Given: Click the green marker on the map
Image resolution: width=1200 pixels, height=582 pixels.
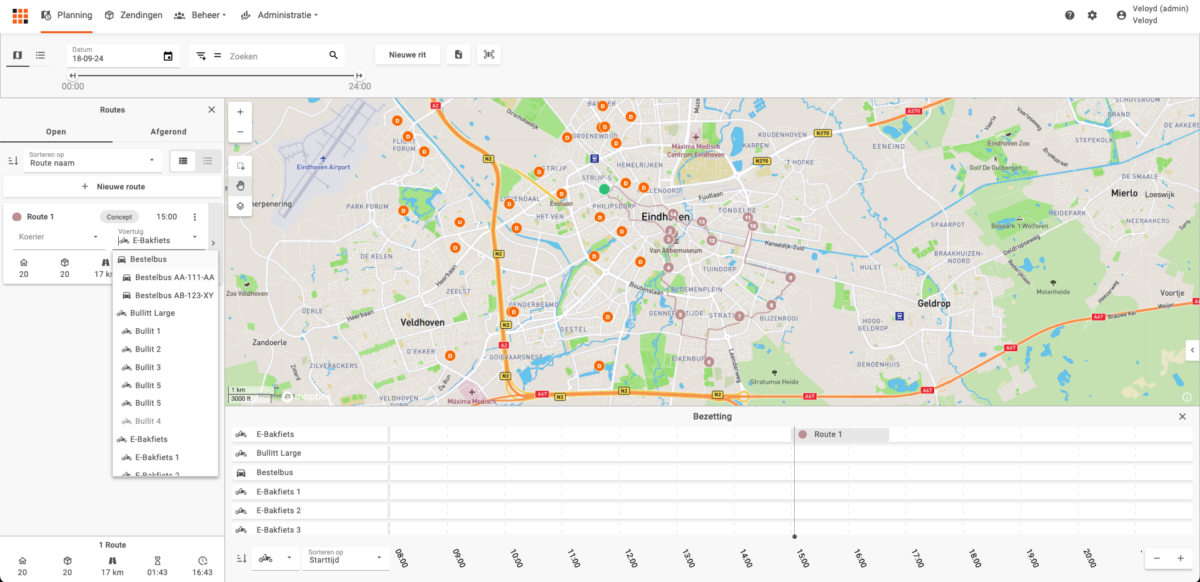Looking at the screenshot, I should (x=604, y=188).
